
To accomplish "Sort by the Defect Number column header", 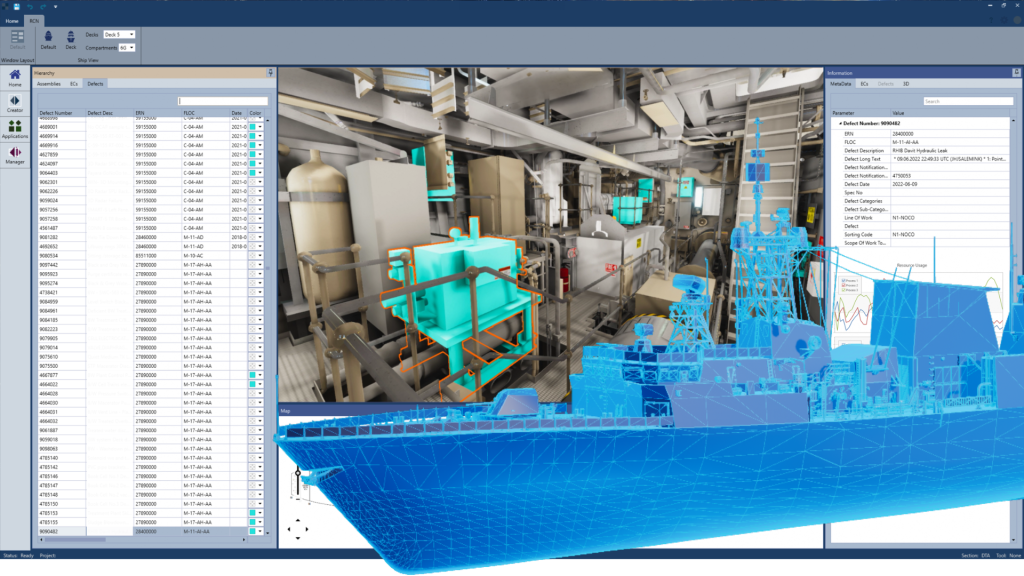I will [x=58, y=113].
